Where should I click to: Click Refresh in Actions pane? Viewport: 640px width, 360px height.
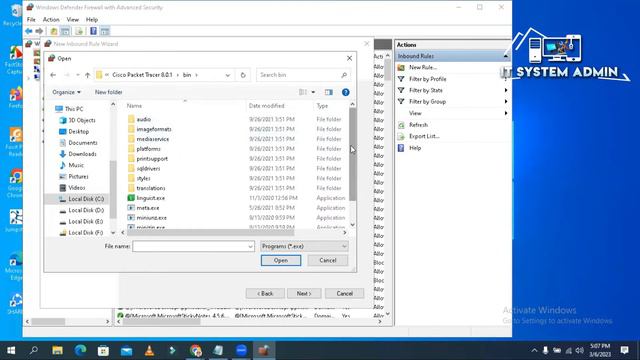(x=418, y=125)
